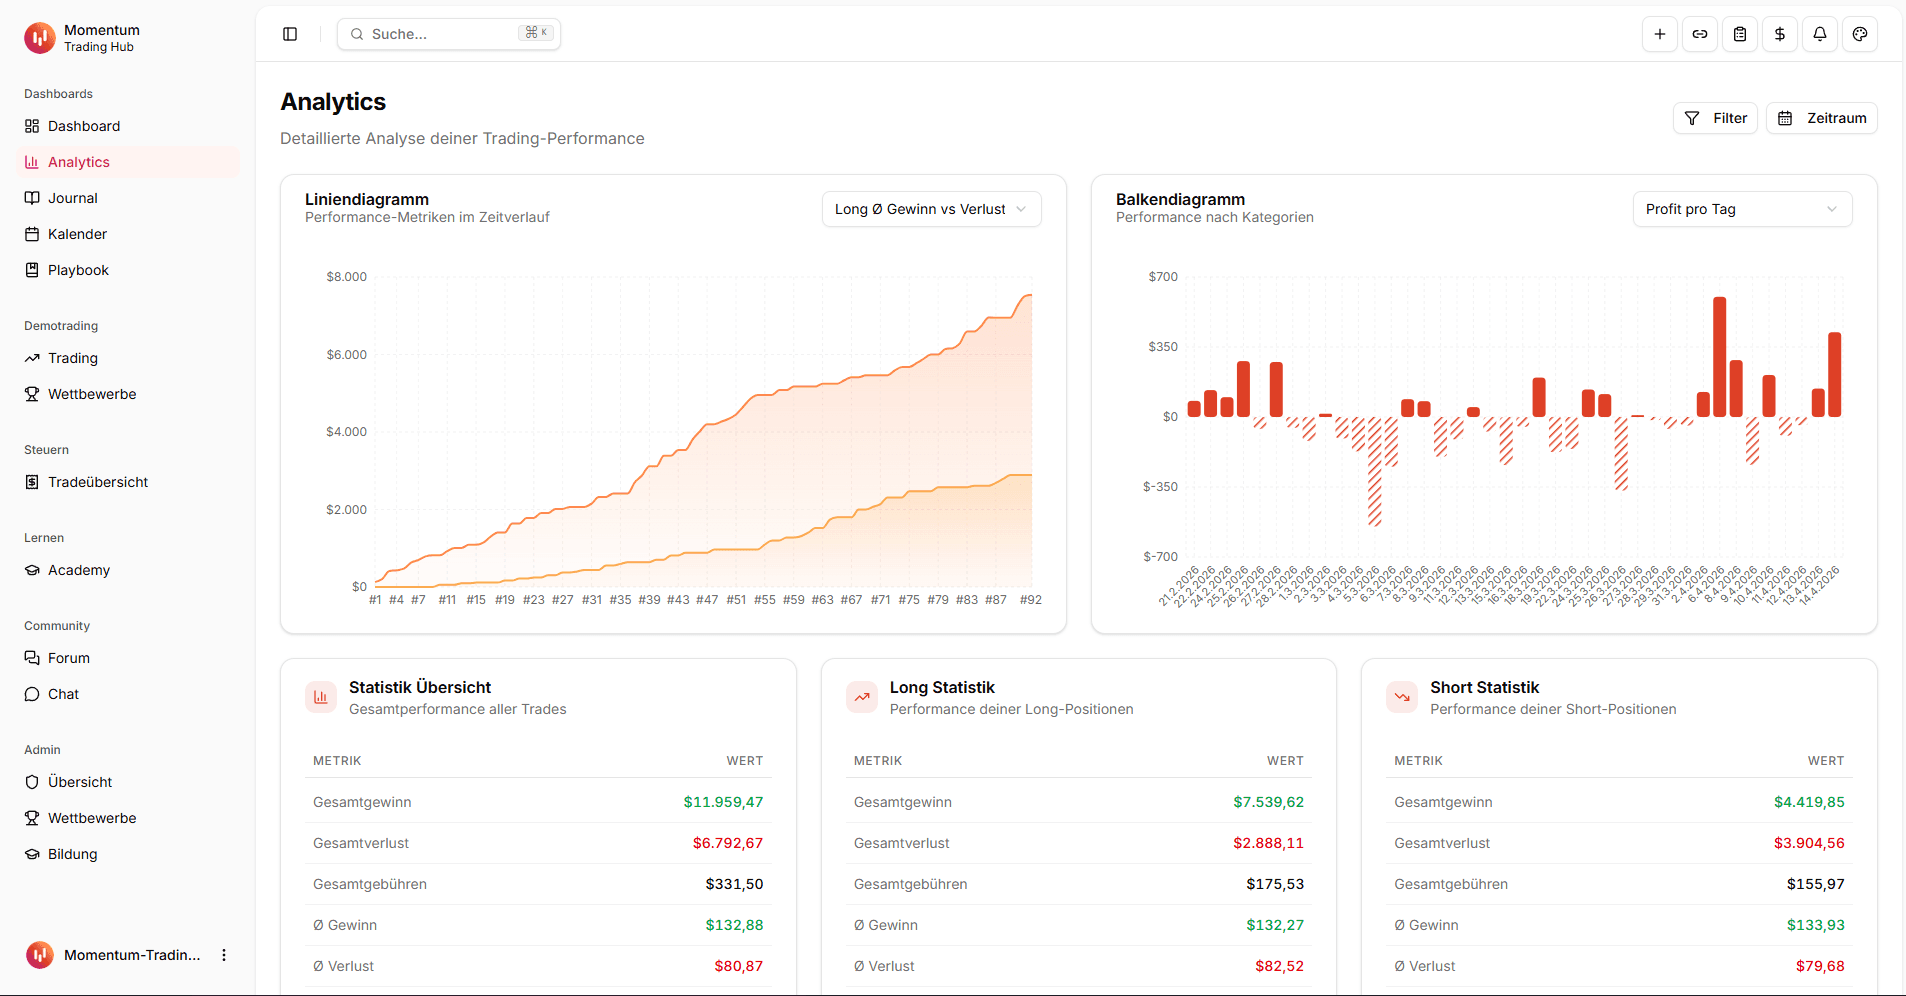
Task: Open Academy link in sidebar
Action: click(x=128, y=570)
